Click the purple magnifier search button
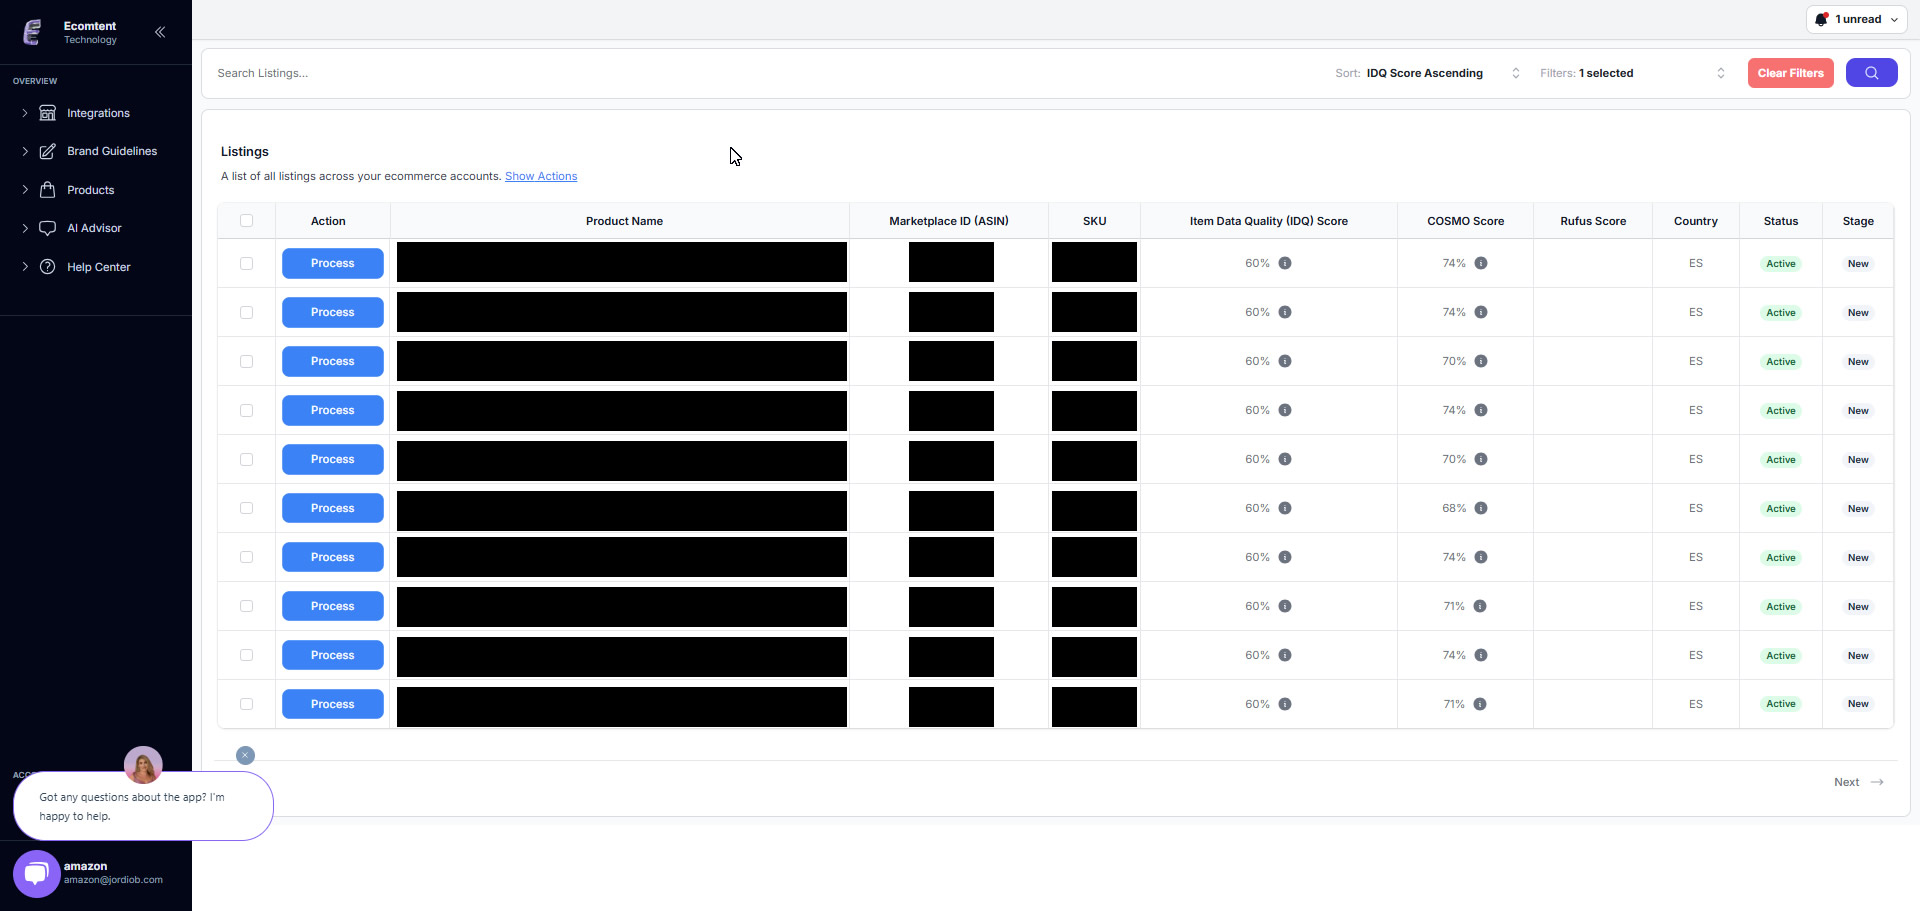The image size is (1920, 911). click(1871, 73)
